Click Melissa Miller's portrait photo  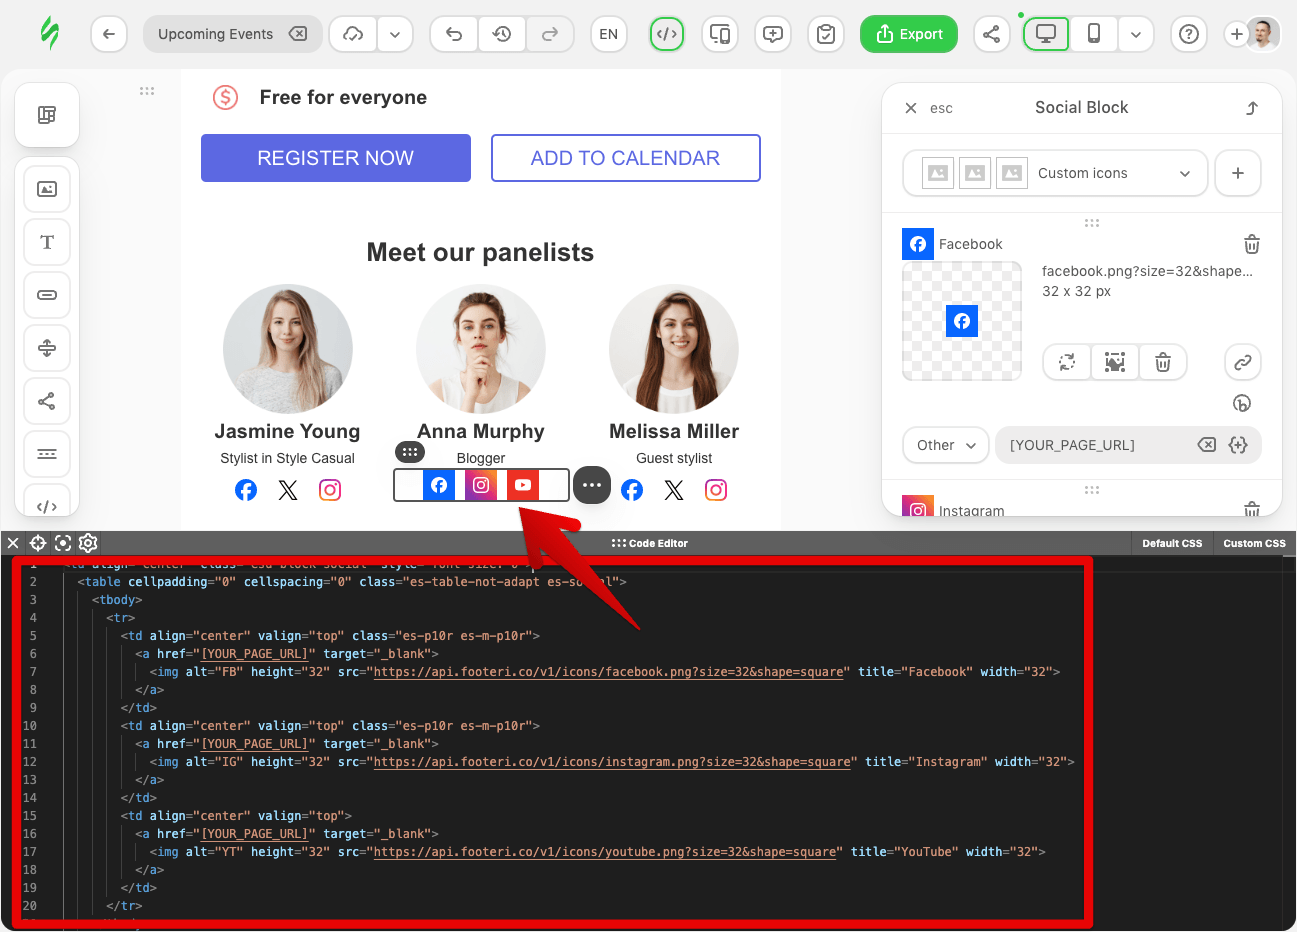[674, 349]
